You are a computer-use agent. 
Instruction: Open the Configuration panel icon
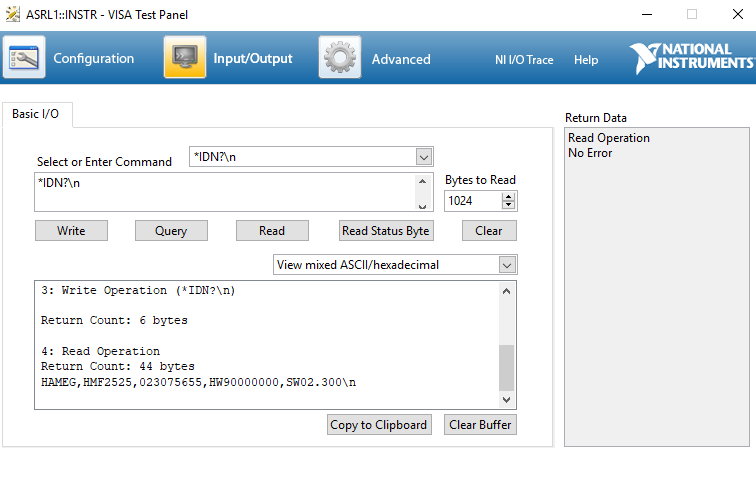[x=24, y=57]
